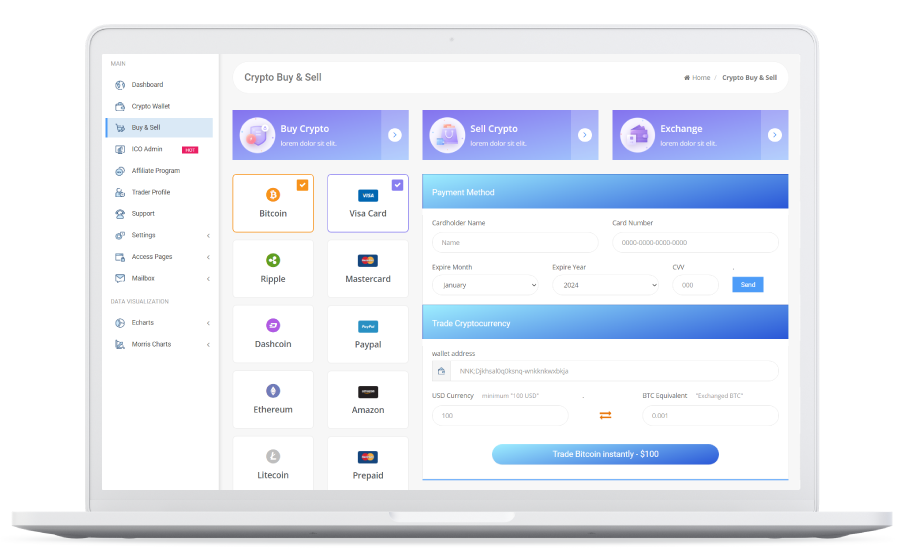
Task: Uncheck the orange Bitcoin checkbox
Action: (303, 185)
